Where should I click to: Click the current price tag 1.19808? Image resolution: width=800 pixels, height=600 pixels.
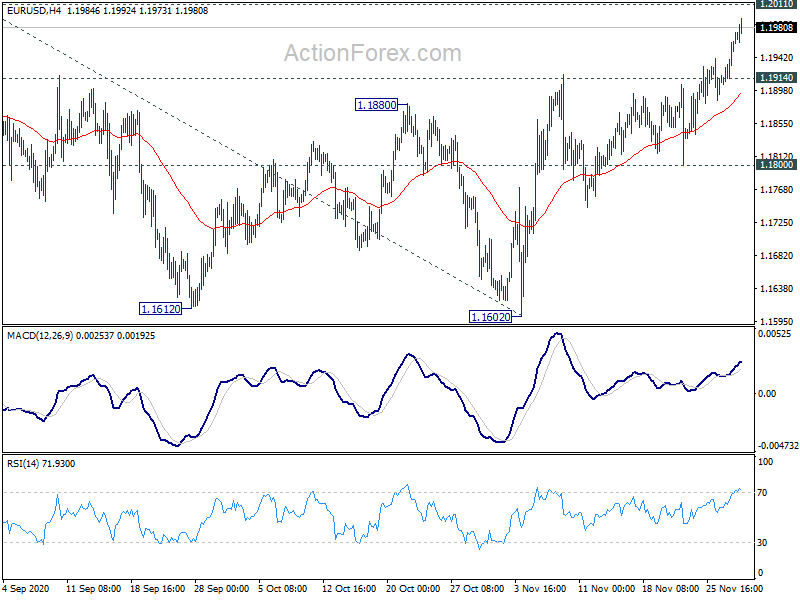click(776, 28)
